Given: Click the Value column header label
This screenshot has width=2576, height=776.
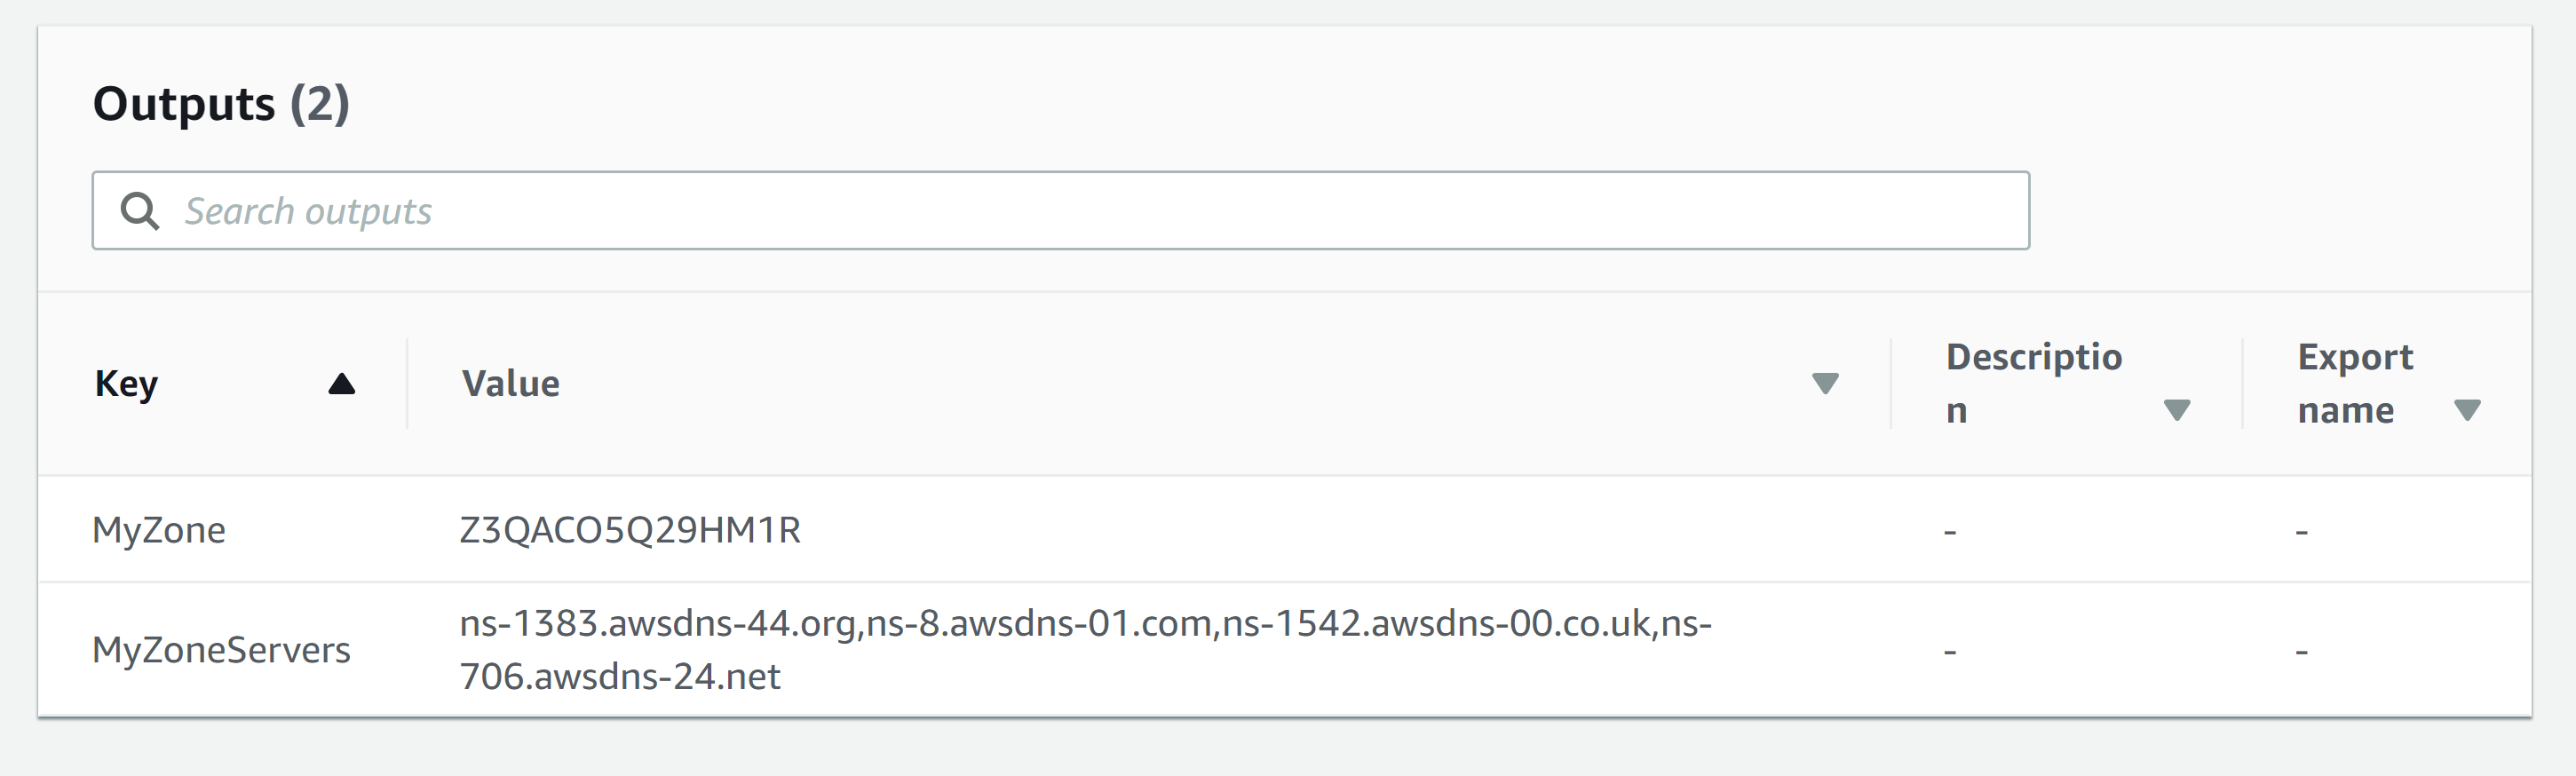Looking at the screenshot, I should [x=510, y=384].
